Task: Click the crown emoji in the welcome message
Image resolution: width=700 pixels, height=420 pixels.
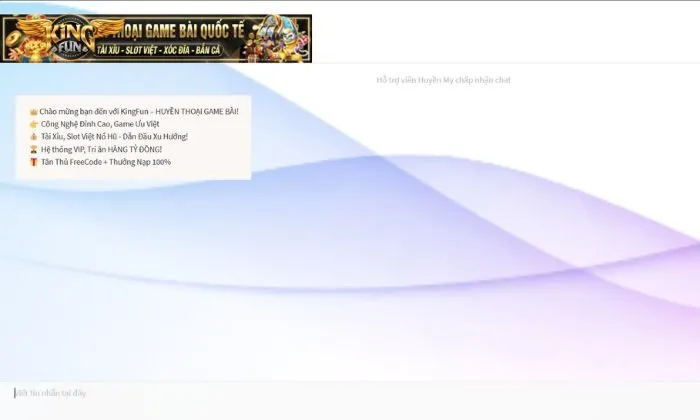Action: [x=33, y=111]
